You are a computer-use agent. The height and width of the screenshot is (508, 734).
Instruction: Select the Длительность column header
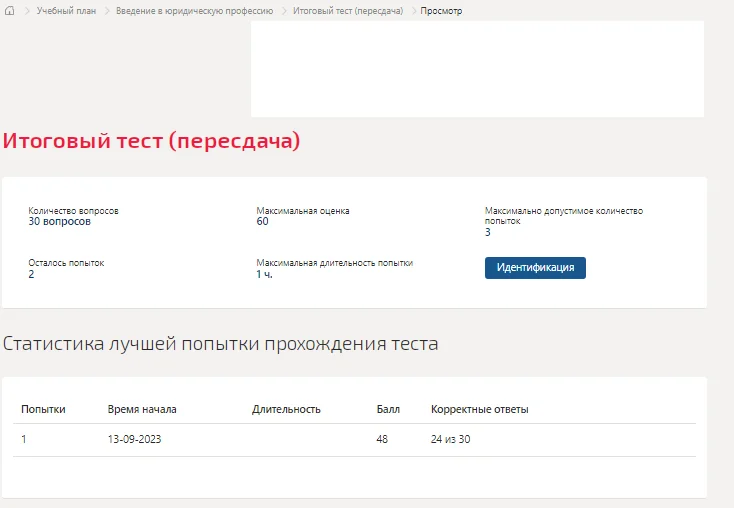click(286, 409)
